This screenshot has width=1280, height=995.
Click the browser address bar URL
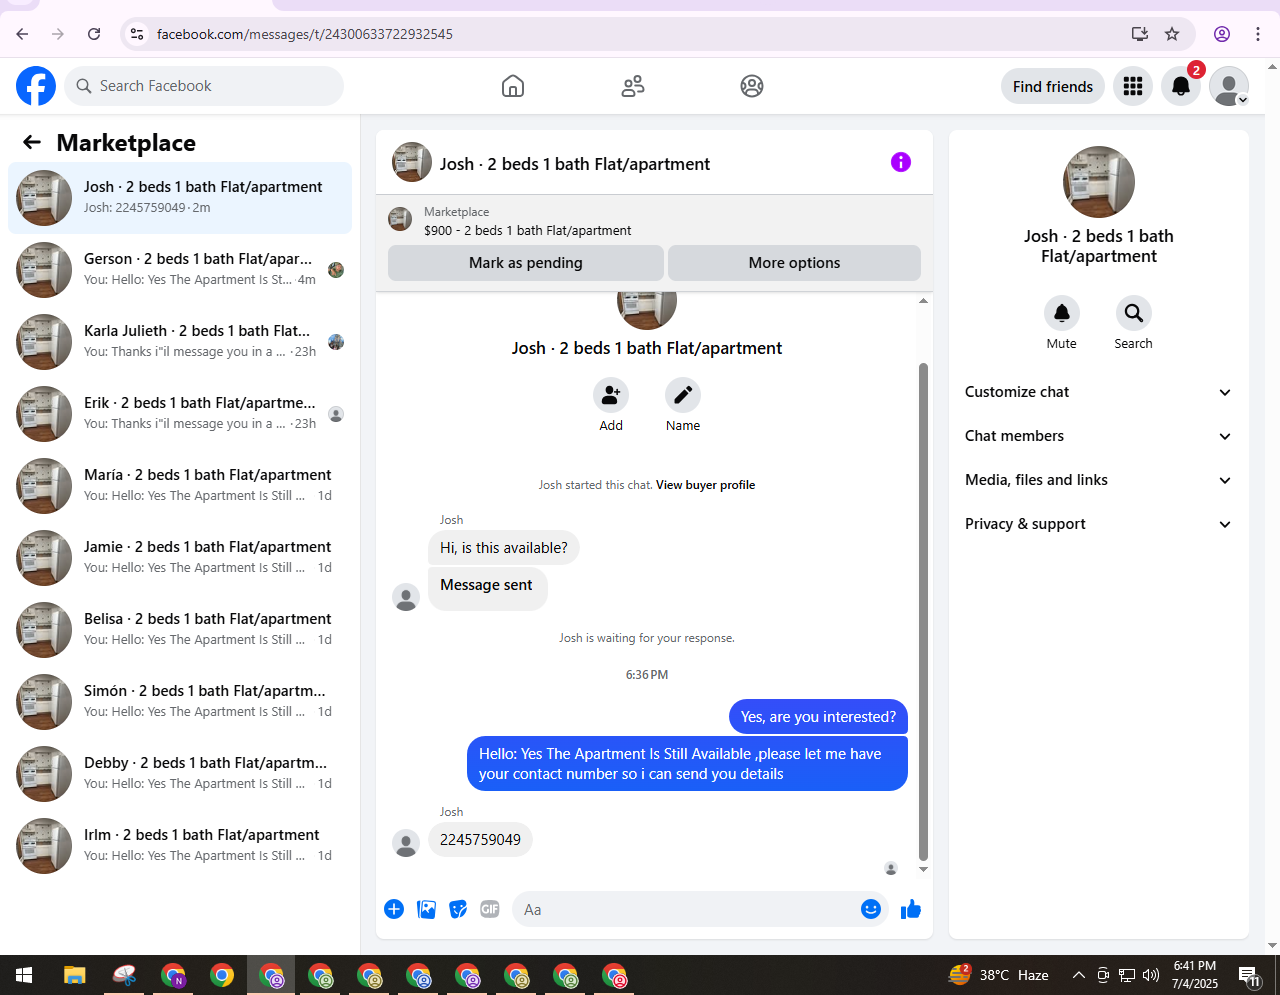[304, 34]
